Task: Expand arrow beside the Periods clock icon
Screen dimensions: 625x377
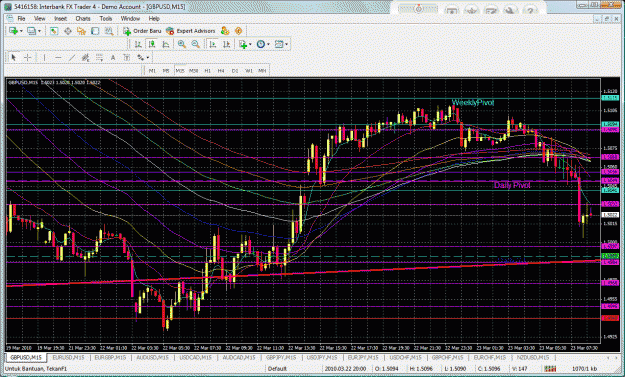Action: (x=268, y=44)
